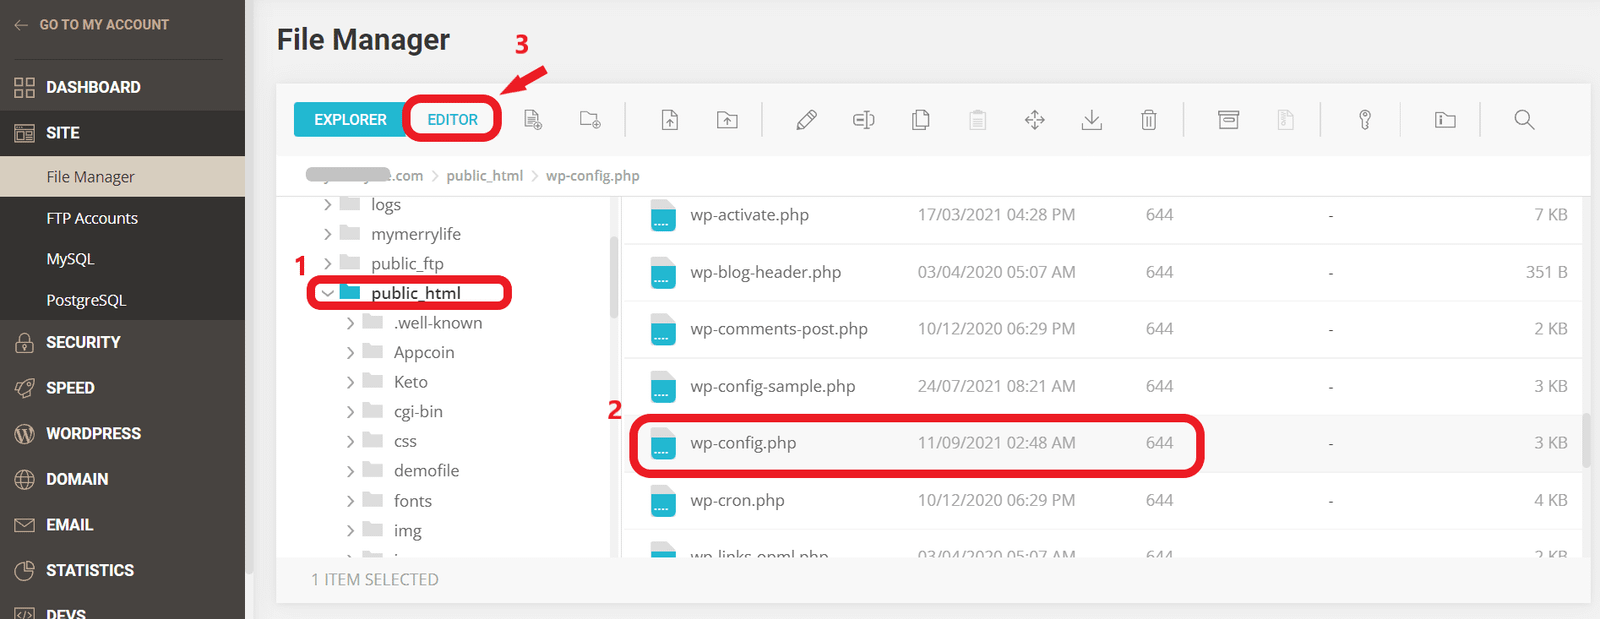Viewport: 1600px width, 619px height.
Task: Click the file list vertical scrollbar
Action: (x=1586, y=440)
